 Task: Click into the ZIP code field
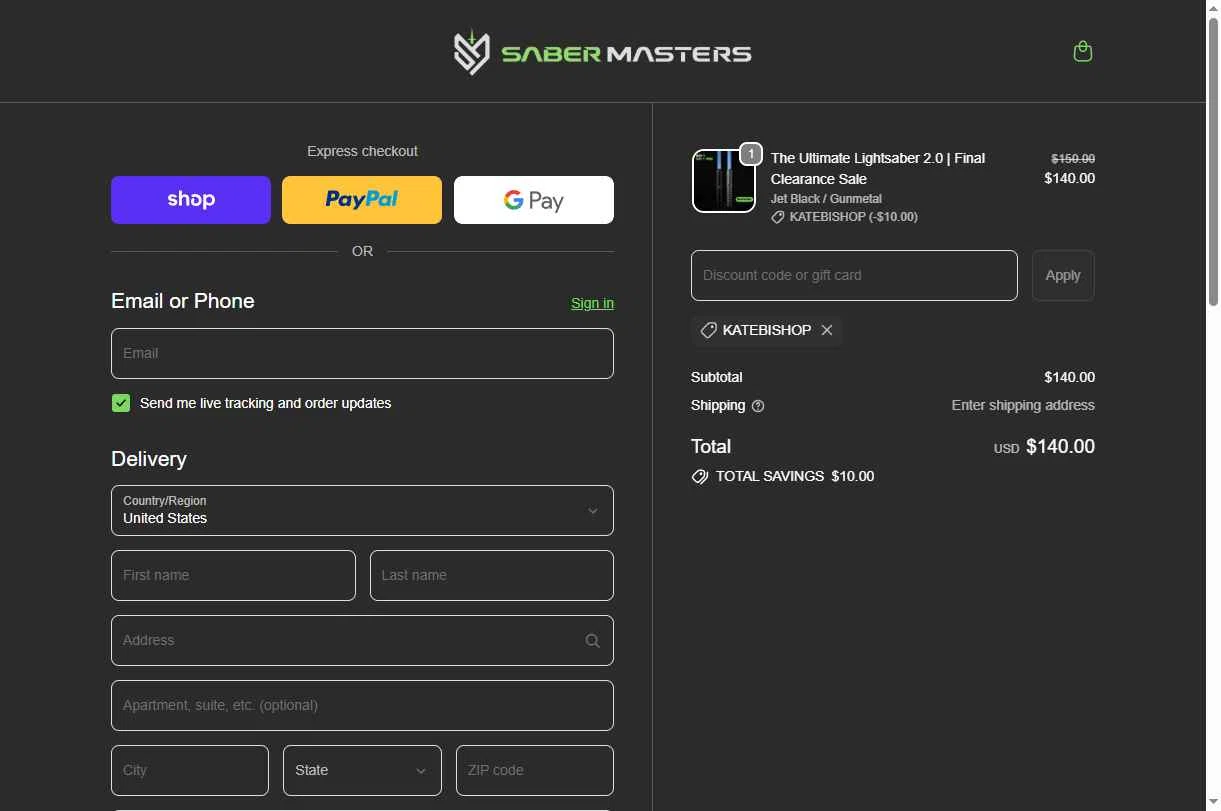pos(535,770)
